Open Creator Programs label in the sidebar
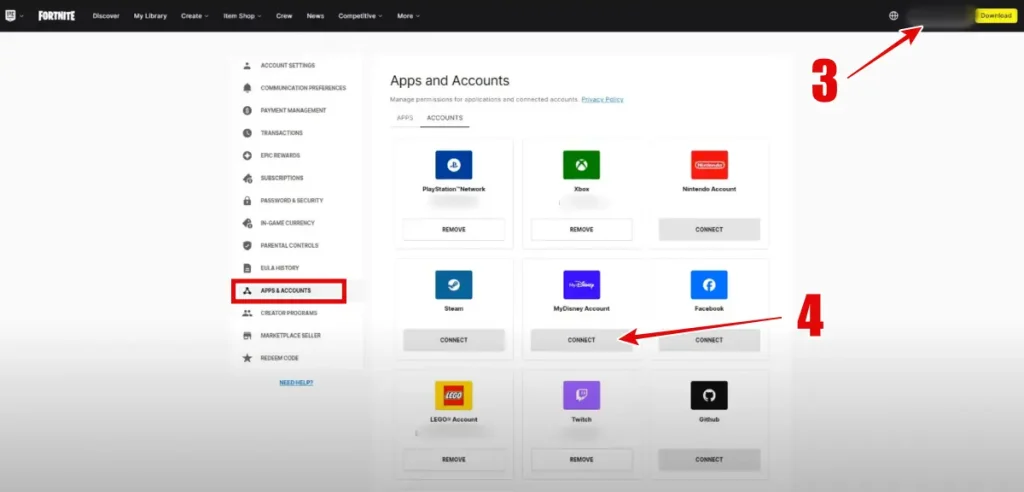This screenshot has height=492, width=1024. pos(288,313)
